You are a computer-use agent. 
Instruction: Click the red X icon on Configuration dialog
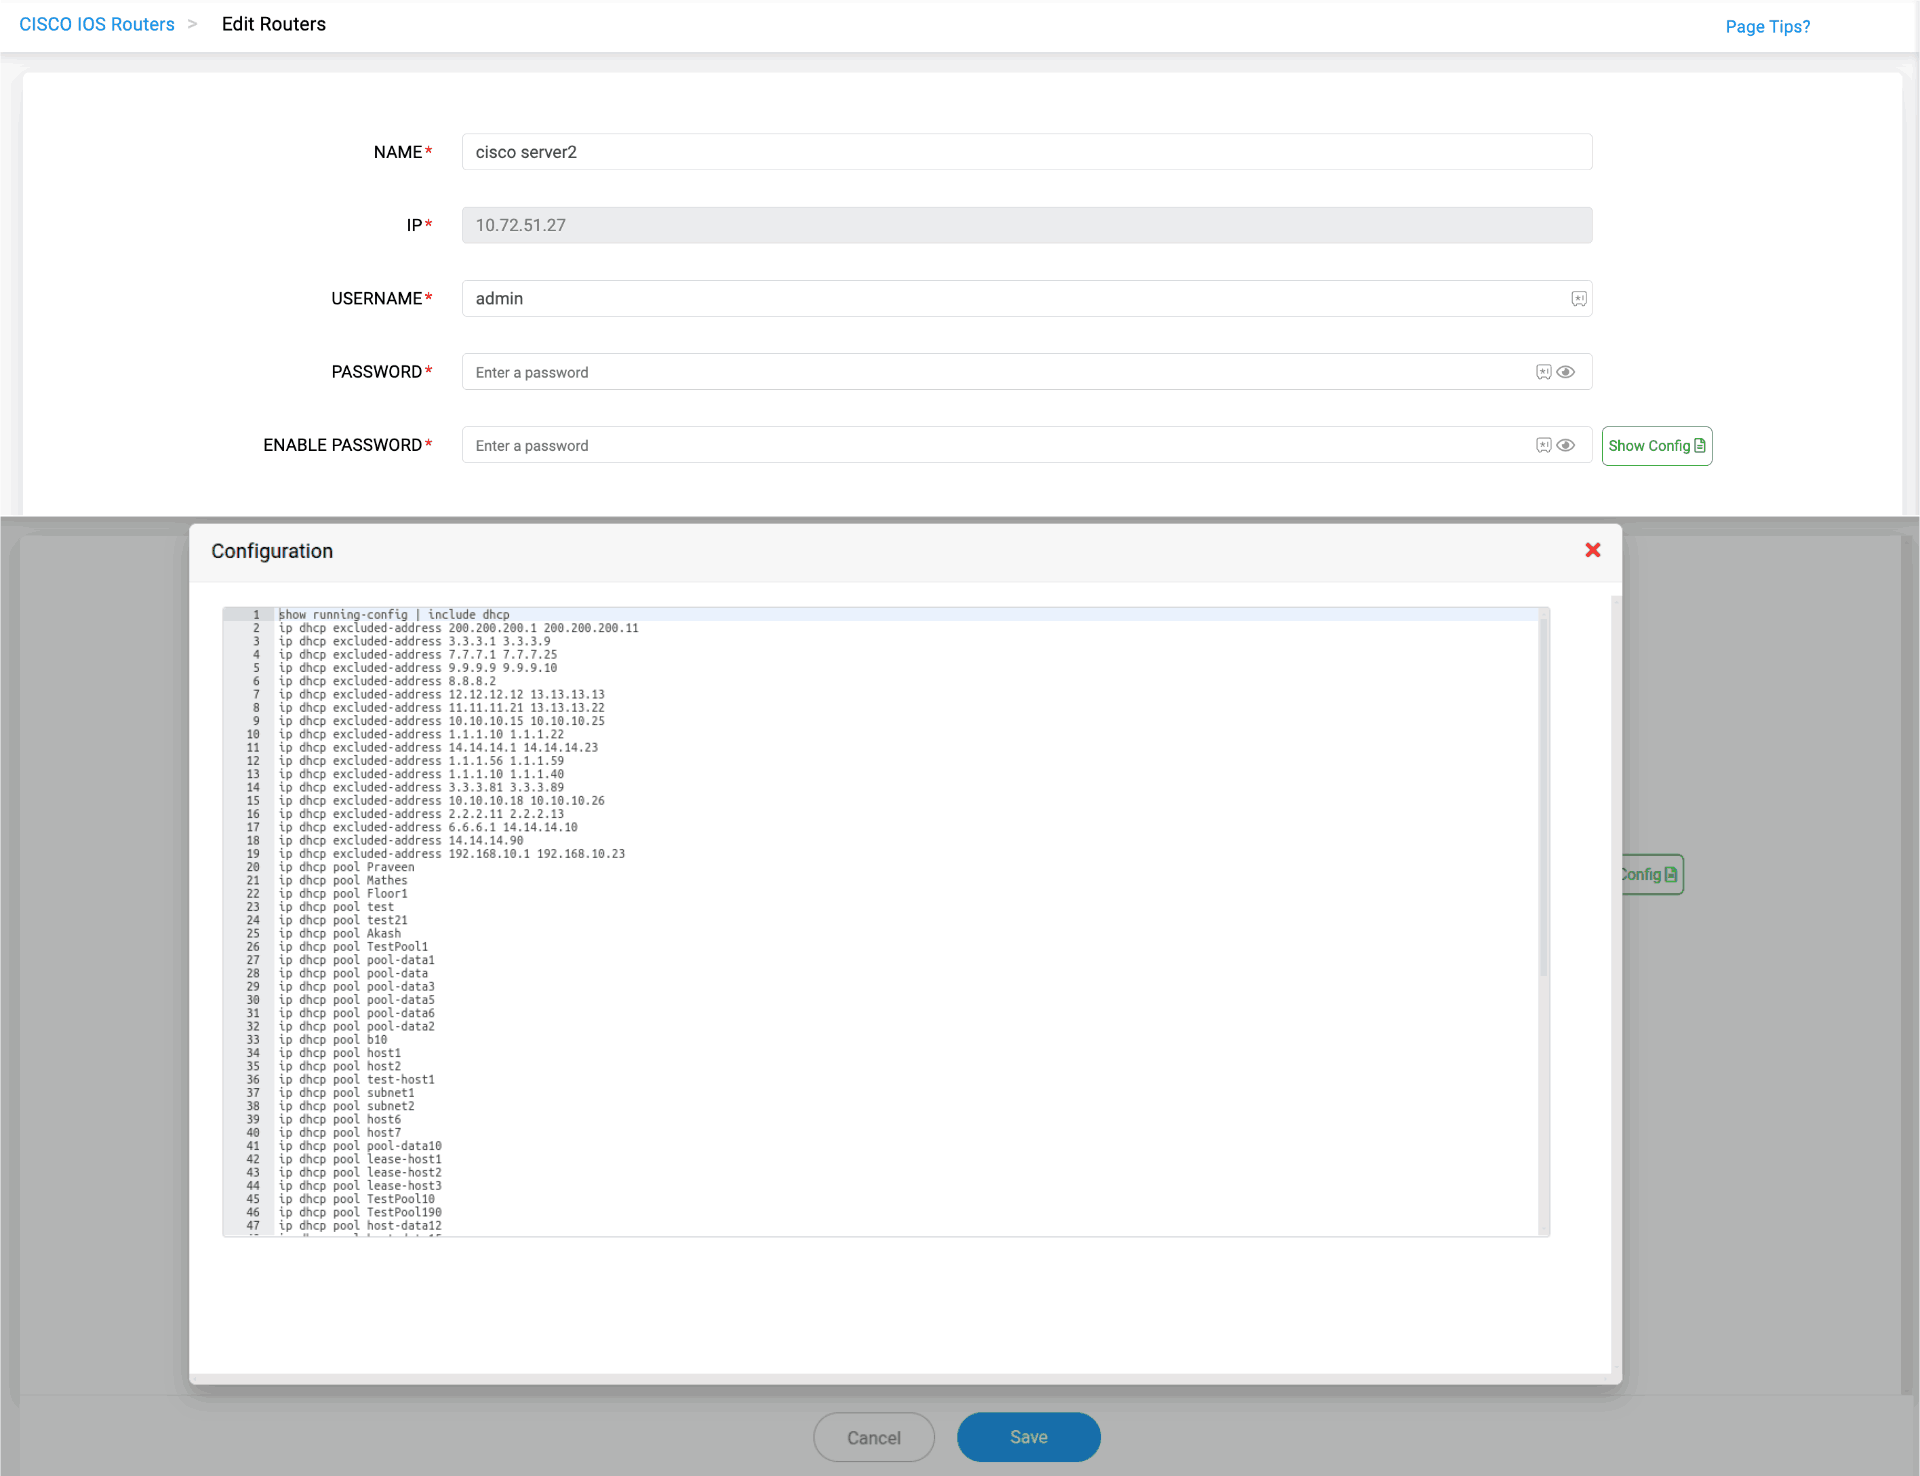1592,550
